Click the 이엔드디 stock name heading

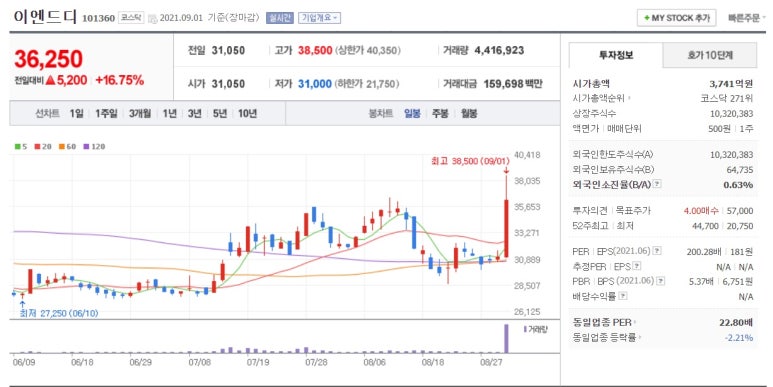45,17
